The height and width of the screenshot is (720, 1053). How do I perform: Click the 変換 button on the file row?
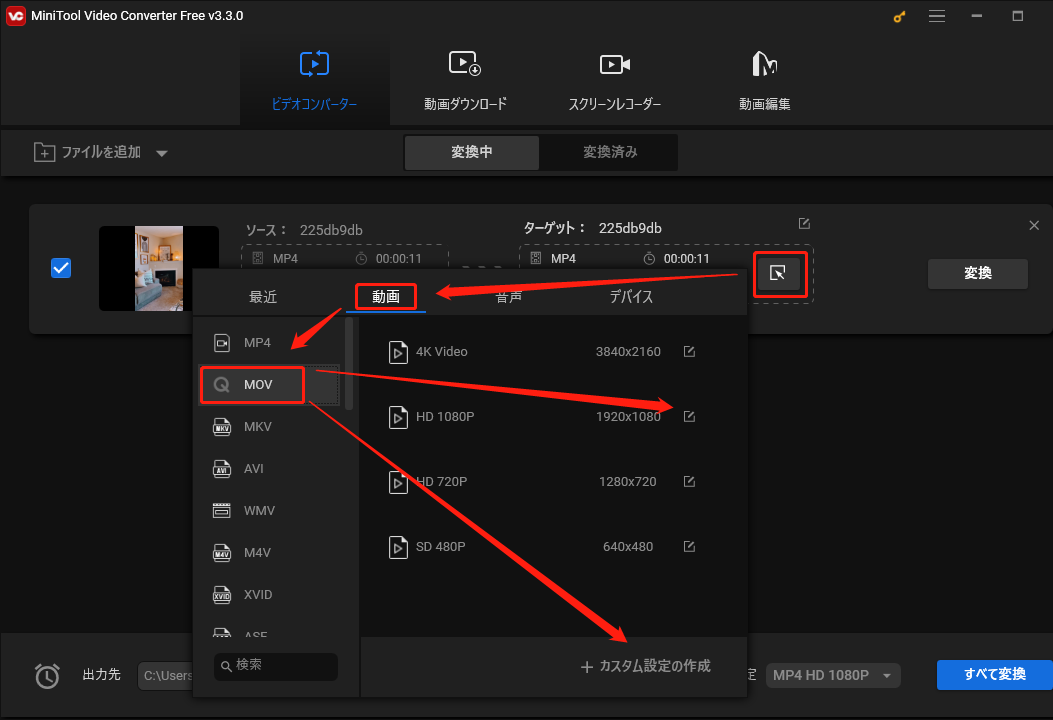click(x=977, y=273)
